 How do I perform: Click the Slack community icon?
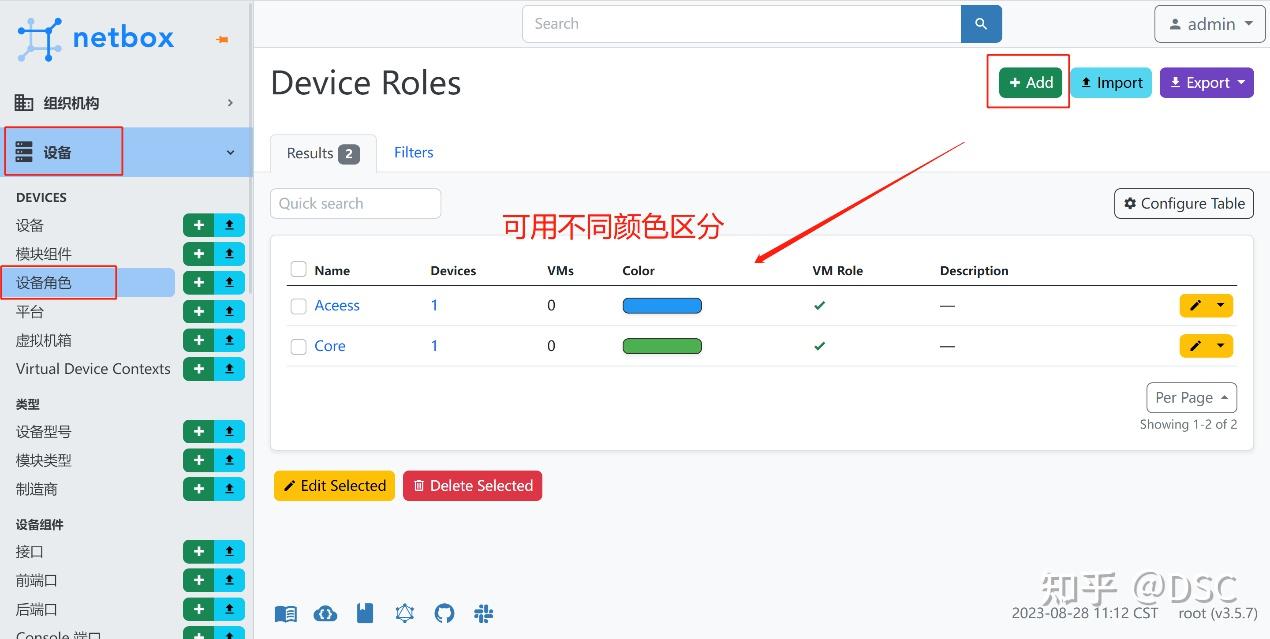pos(483,613)
